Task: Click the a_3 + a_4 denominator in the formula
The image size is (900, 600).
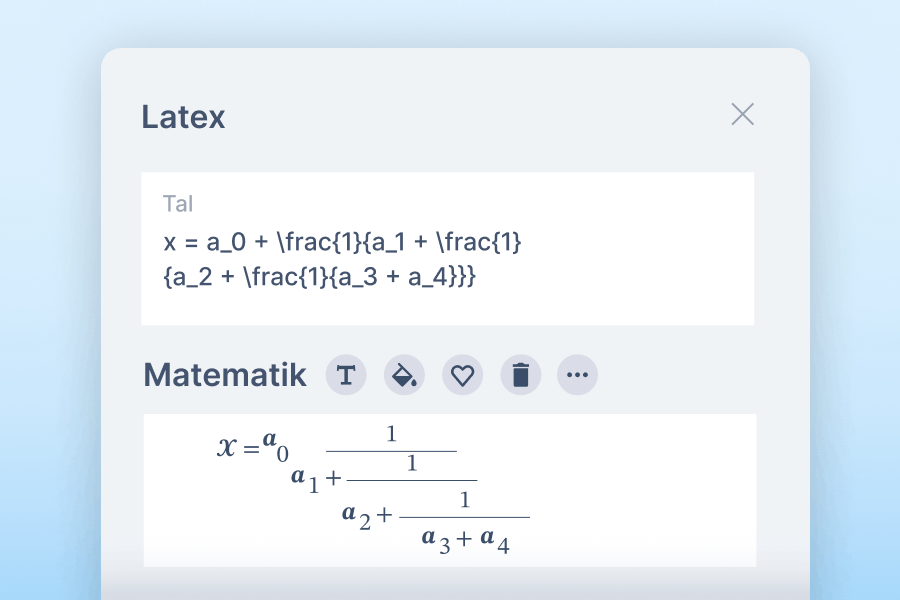Action: pyautogui.click(x=465, y=538)
